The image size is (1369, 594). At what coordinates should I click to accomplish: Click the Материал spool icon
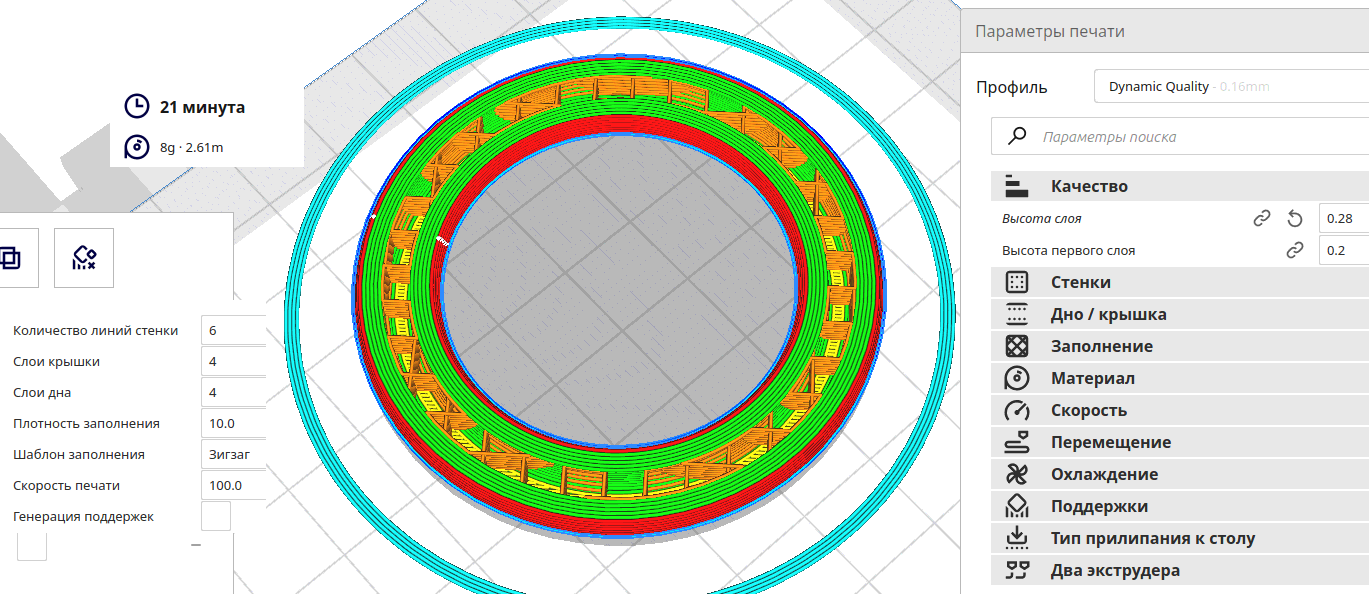pyautogui.click(x=1016, y=378)
